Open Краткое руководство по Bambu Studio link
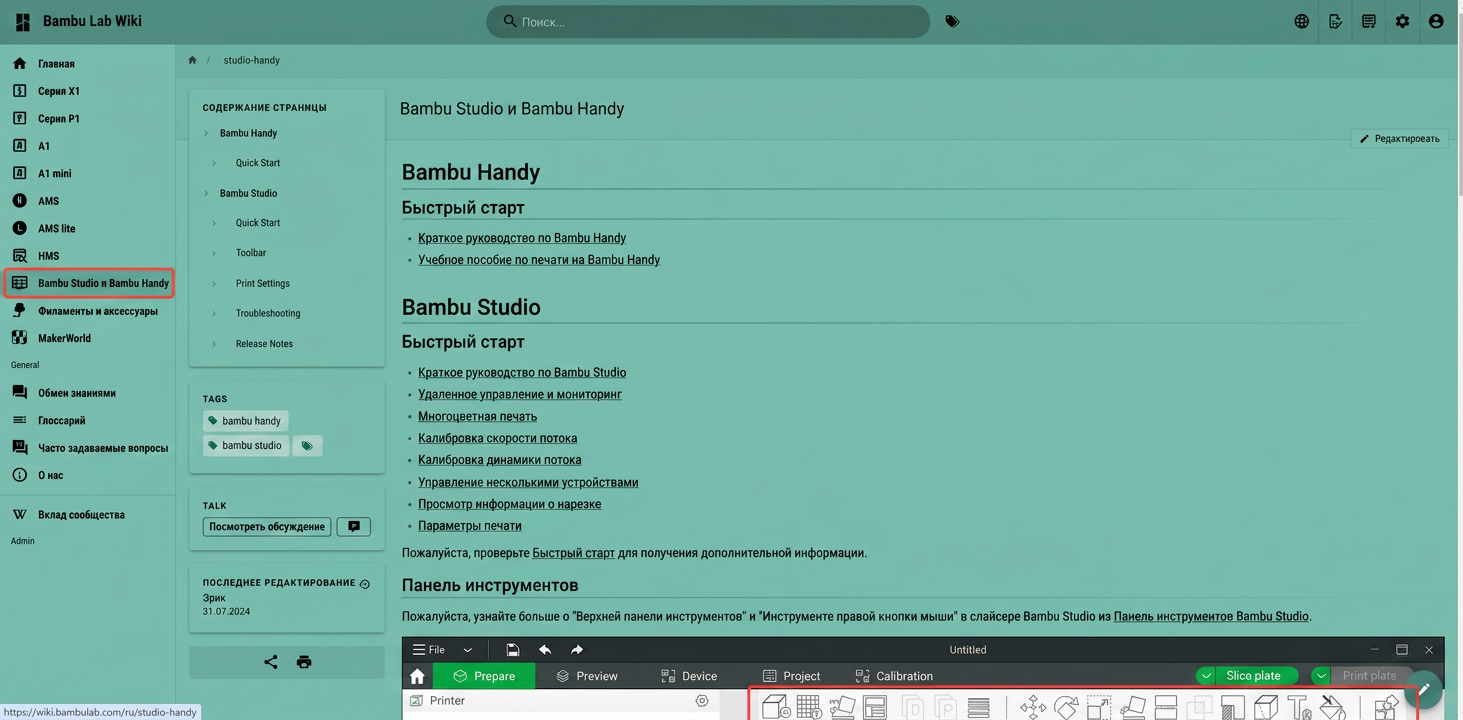 [x=522, y=373]
